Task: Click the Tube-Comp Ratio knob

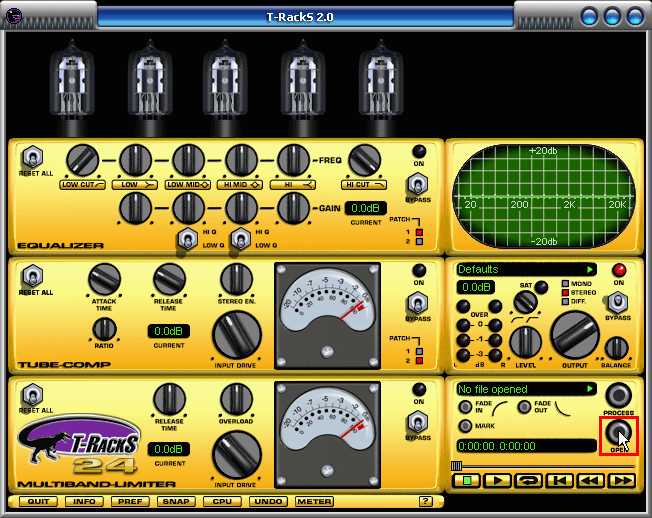Action: pyautogui.click(x=104, y=329)
